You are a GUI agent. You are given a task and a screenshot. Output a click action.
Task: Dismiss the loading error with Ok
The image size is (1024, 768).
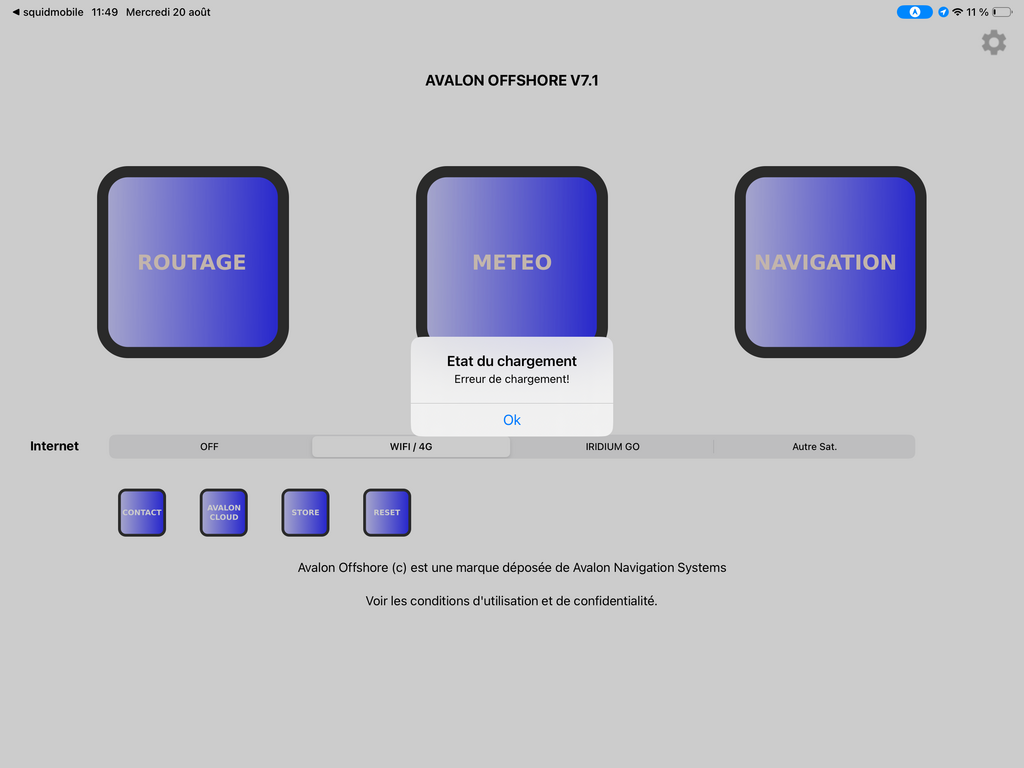coord(512,420)
